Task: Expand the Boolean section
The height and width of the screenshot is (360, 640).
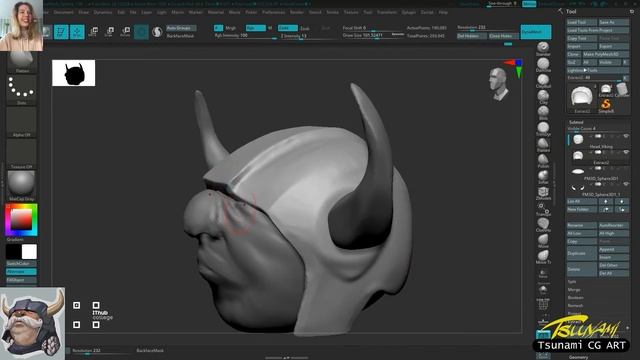Action: point(575,298)
